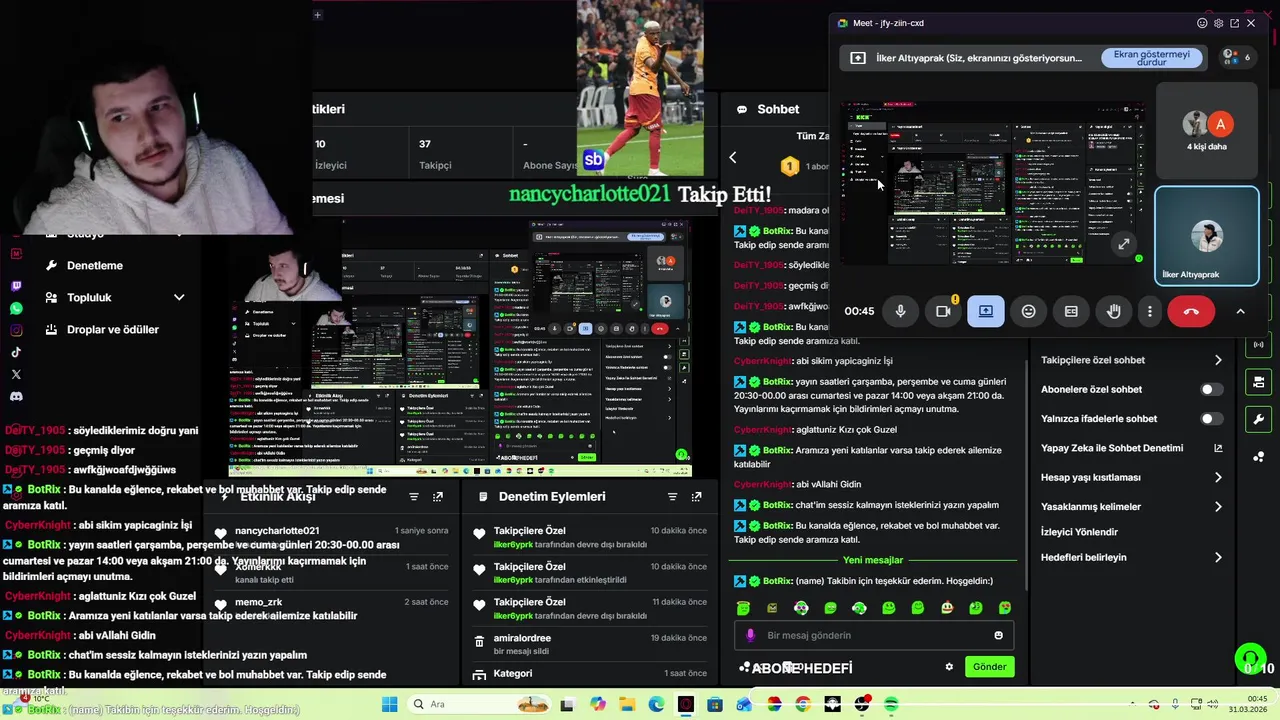Open TikTok icon in left social strip
This screenshot has width=1280, height=720.
point(16,352)
